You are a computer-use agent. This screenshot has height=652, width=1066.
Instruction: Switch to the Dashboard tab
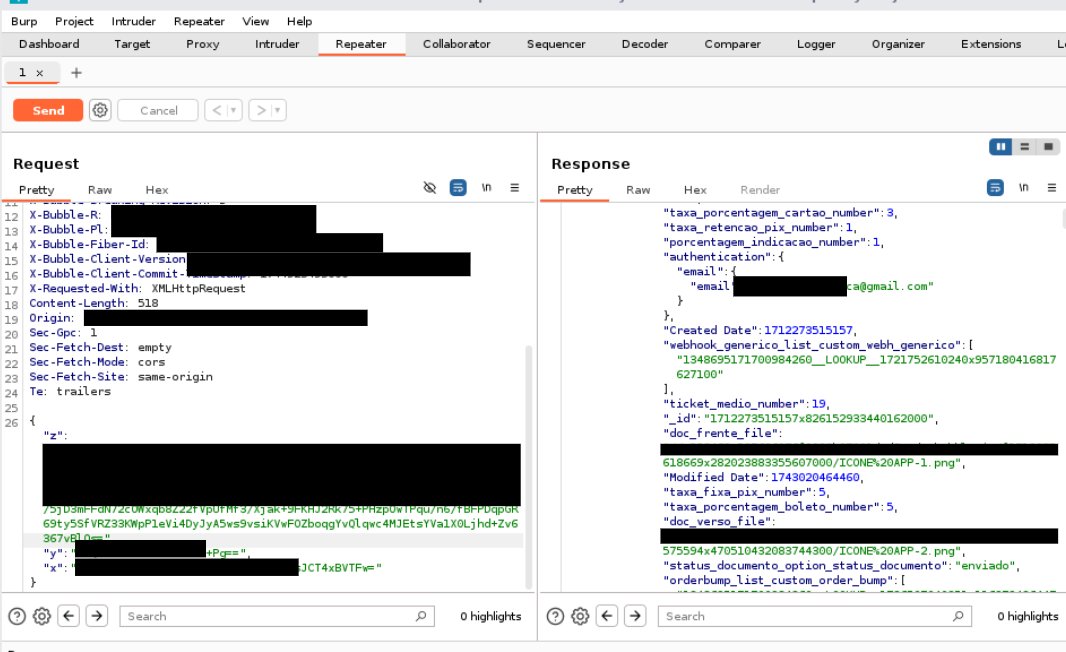tap(49, 44)
